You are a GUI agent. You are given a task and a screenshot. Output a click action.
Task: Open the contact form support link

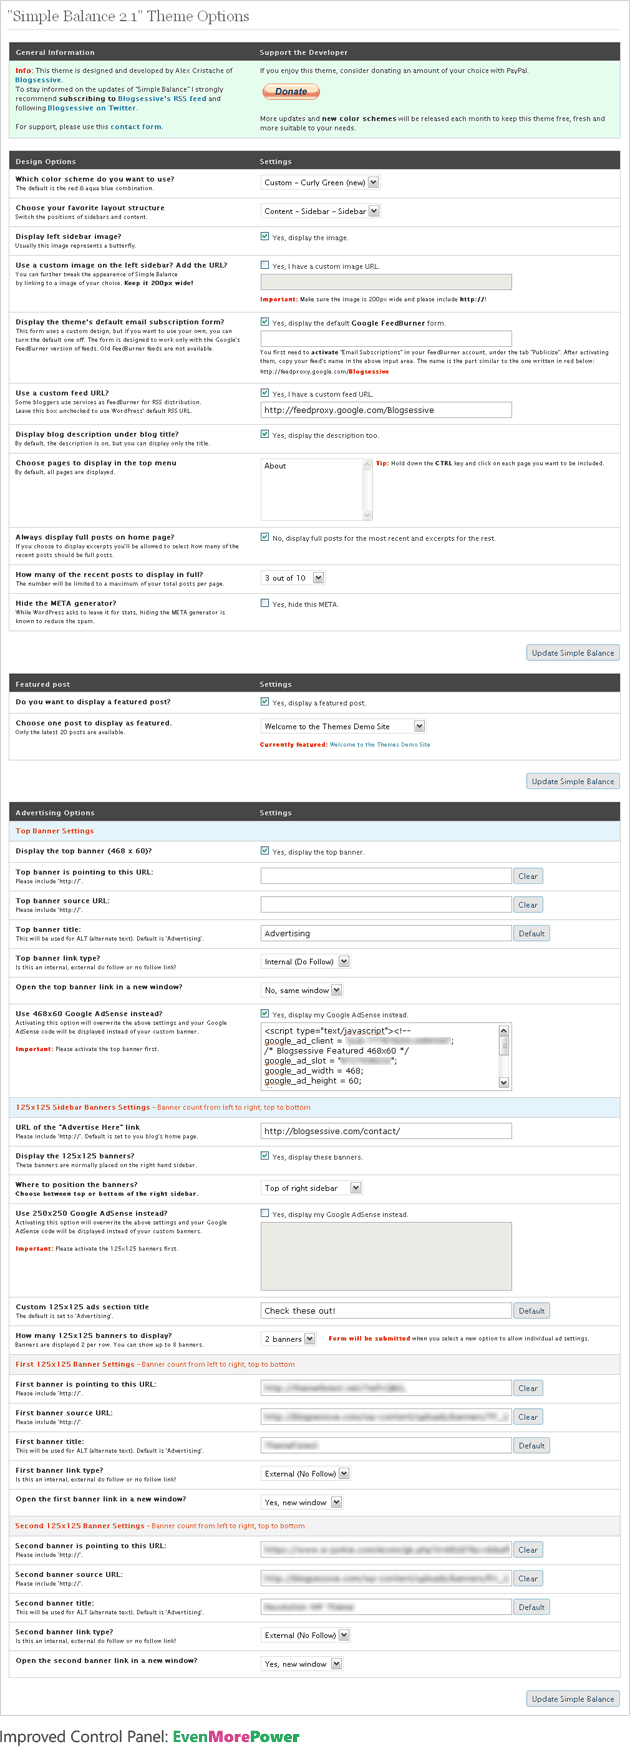(136, 127)
